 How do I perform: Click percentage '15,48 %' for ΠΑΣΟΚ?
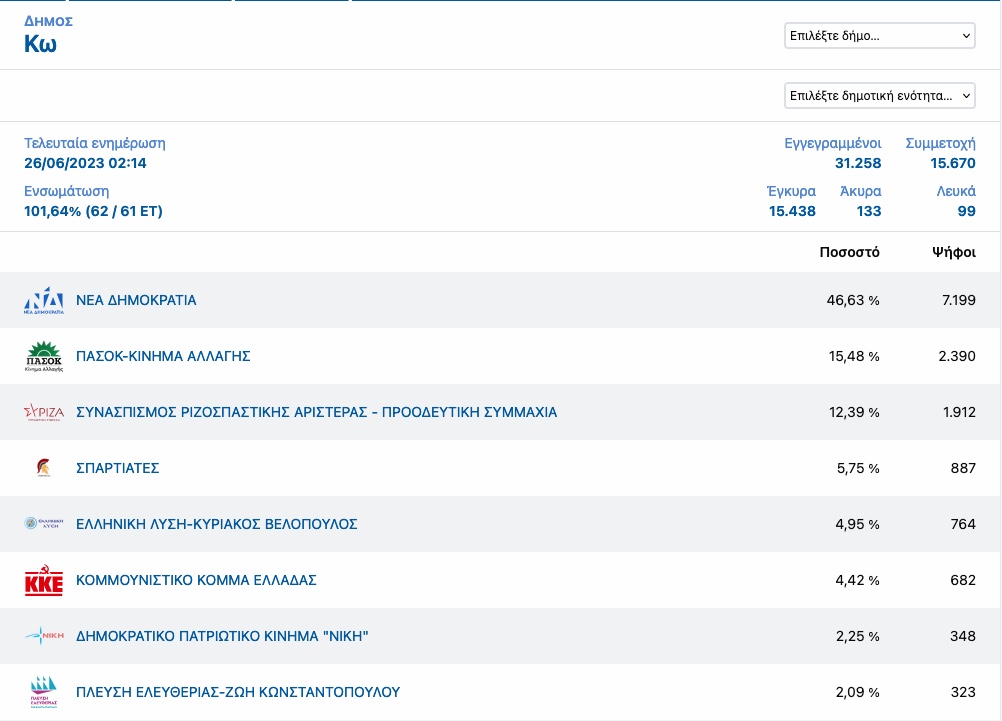[x=854, y=356]
